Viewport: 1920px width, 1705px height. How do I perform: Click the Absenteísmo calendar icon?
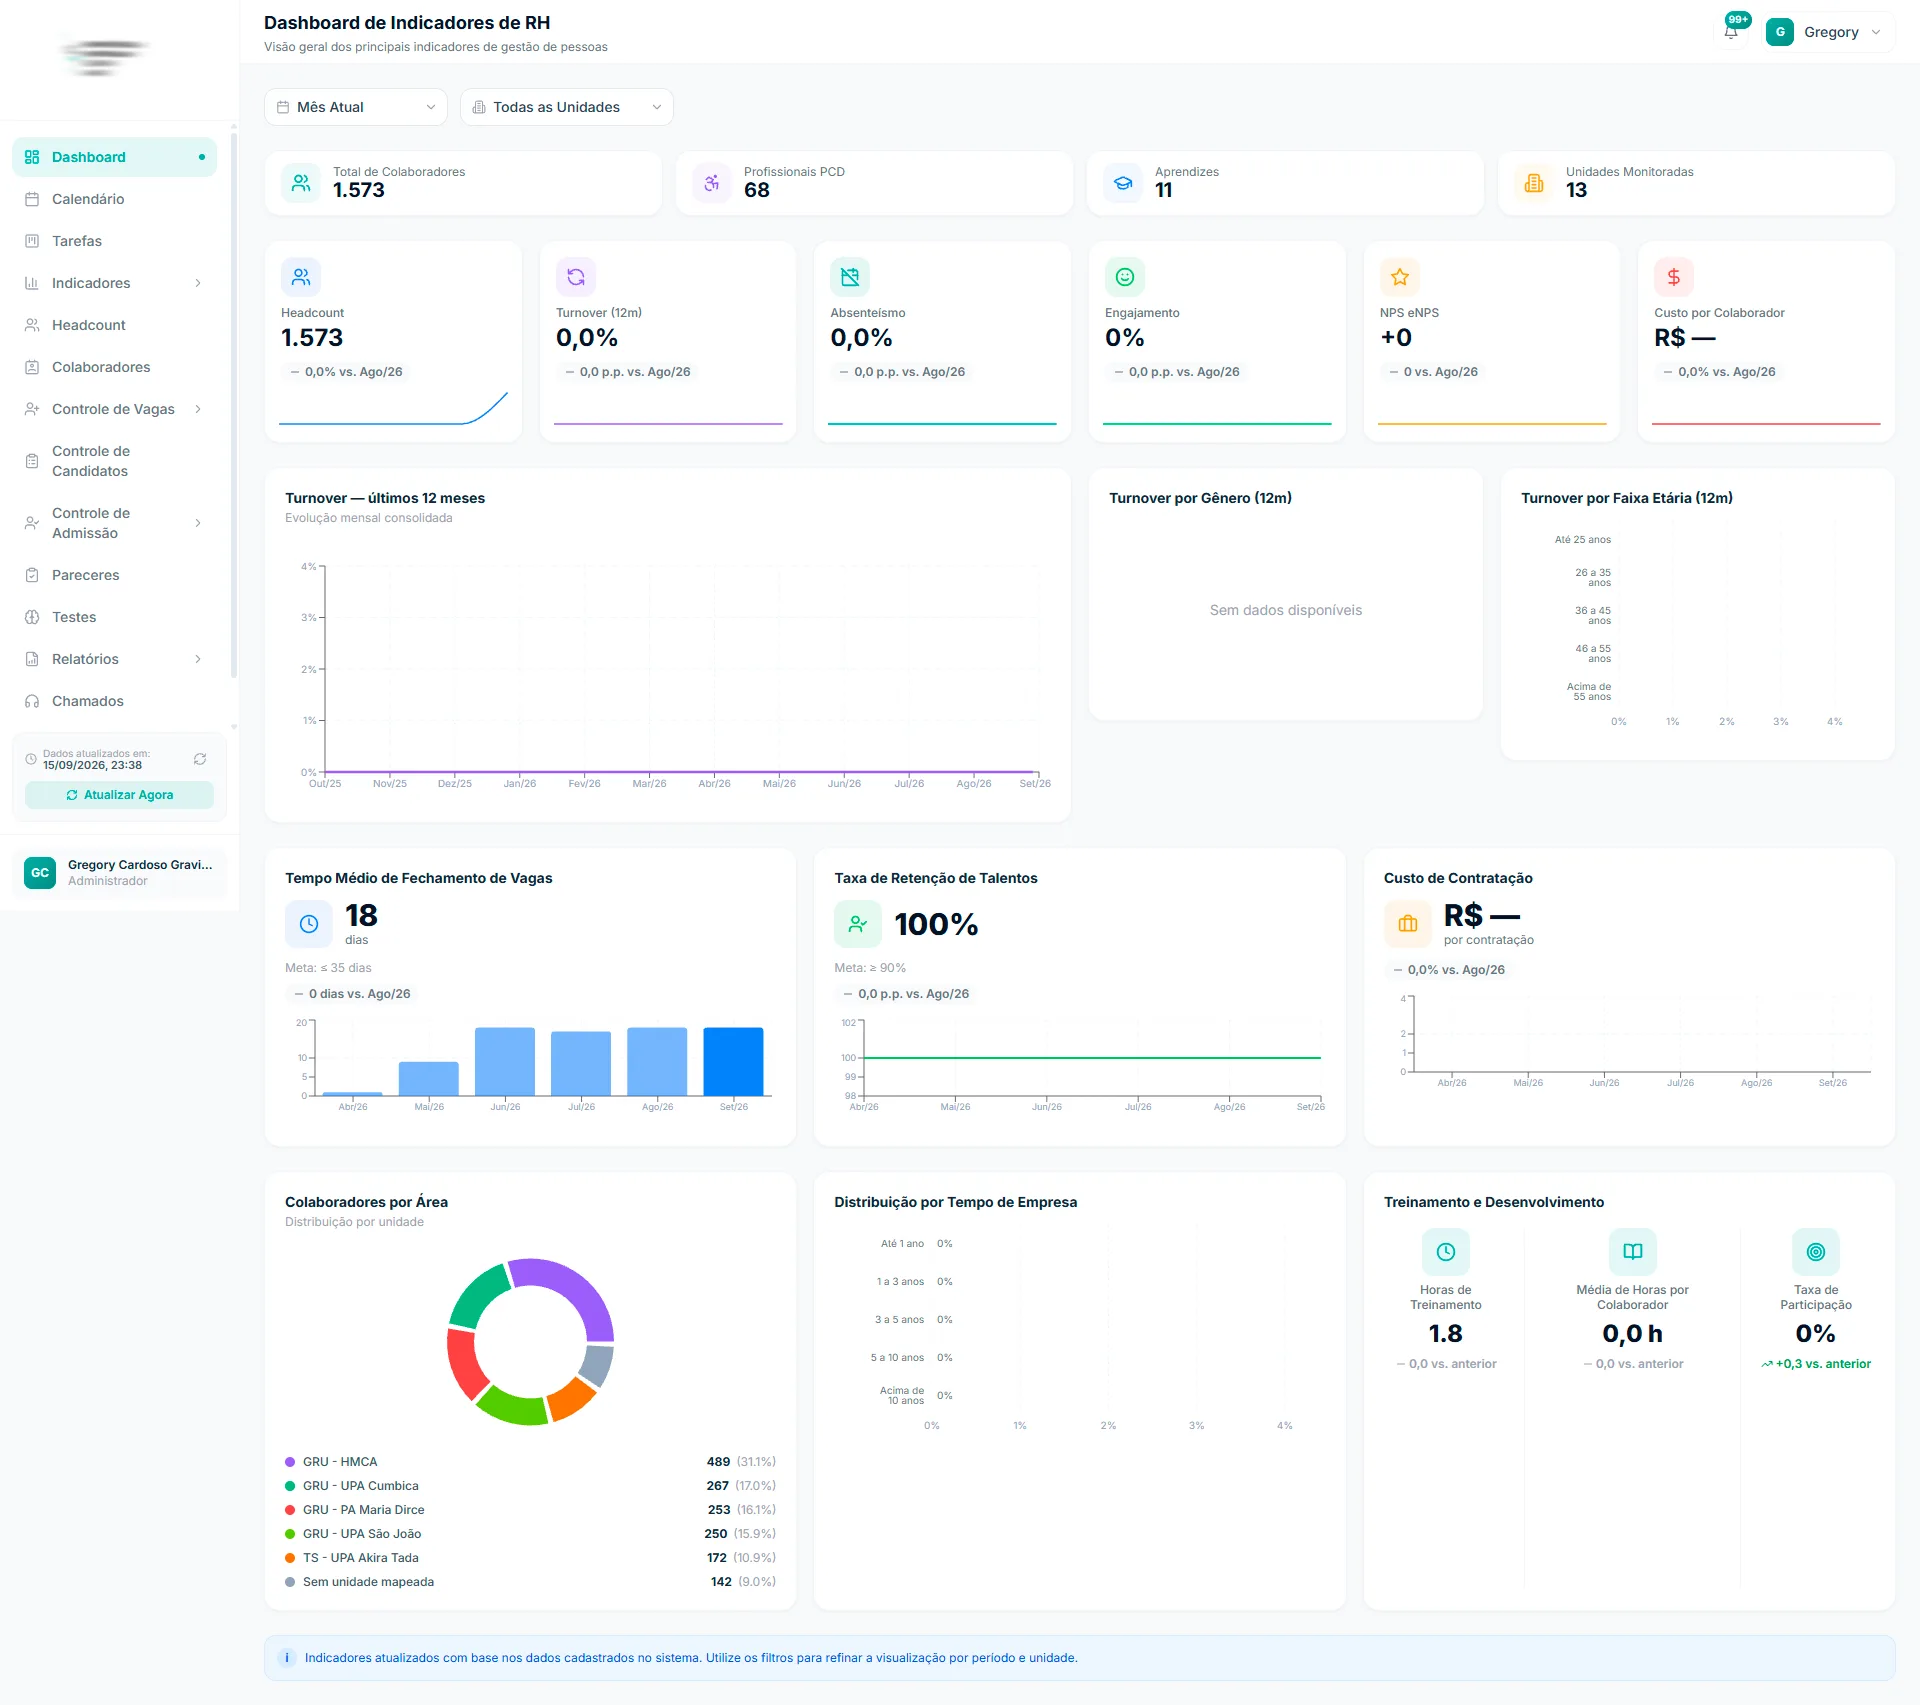pos(850,277)
